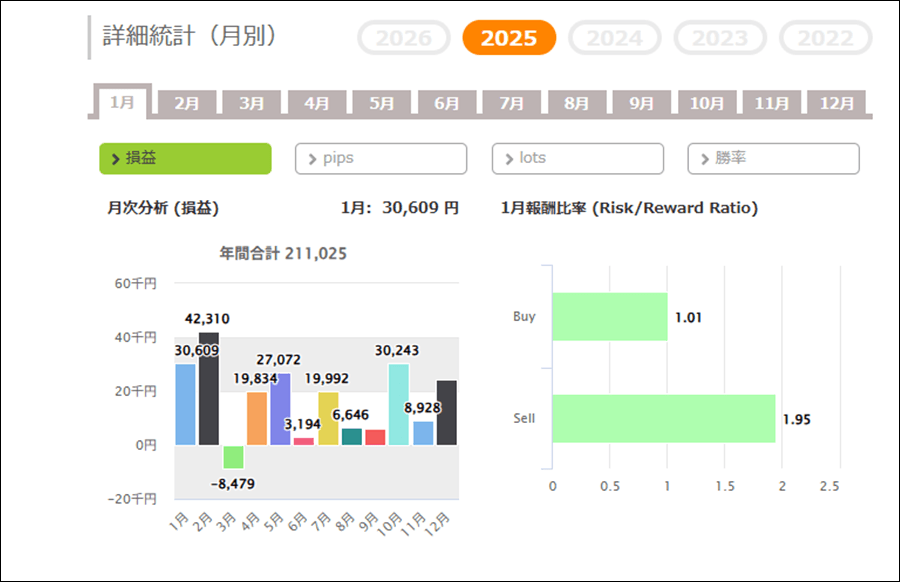Click the 1月報酬比率 Risk/Reward Ratio title
Image resolution: width=900 pixels, height=582 pixels.
629,208
